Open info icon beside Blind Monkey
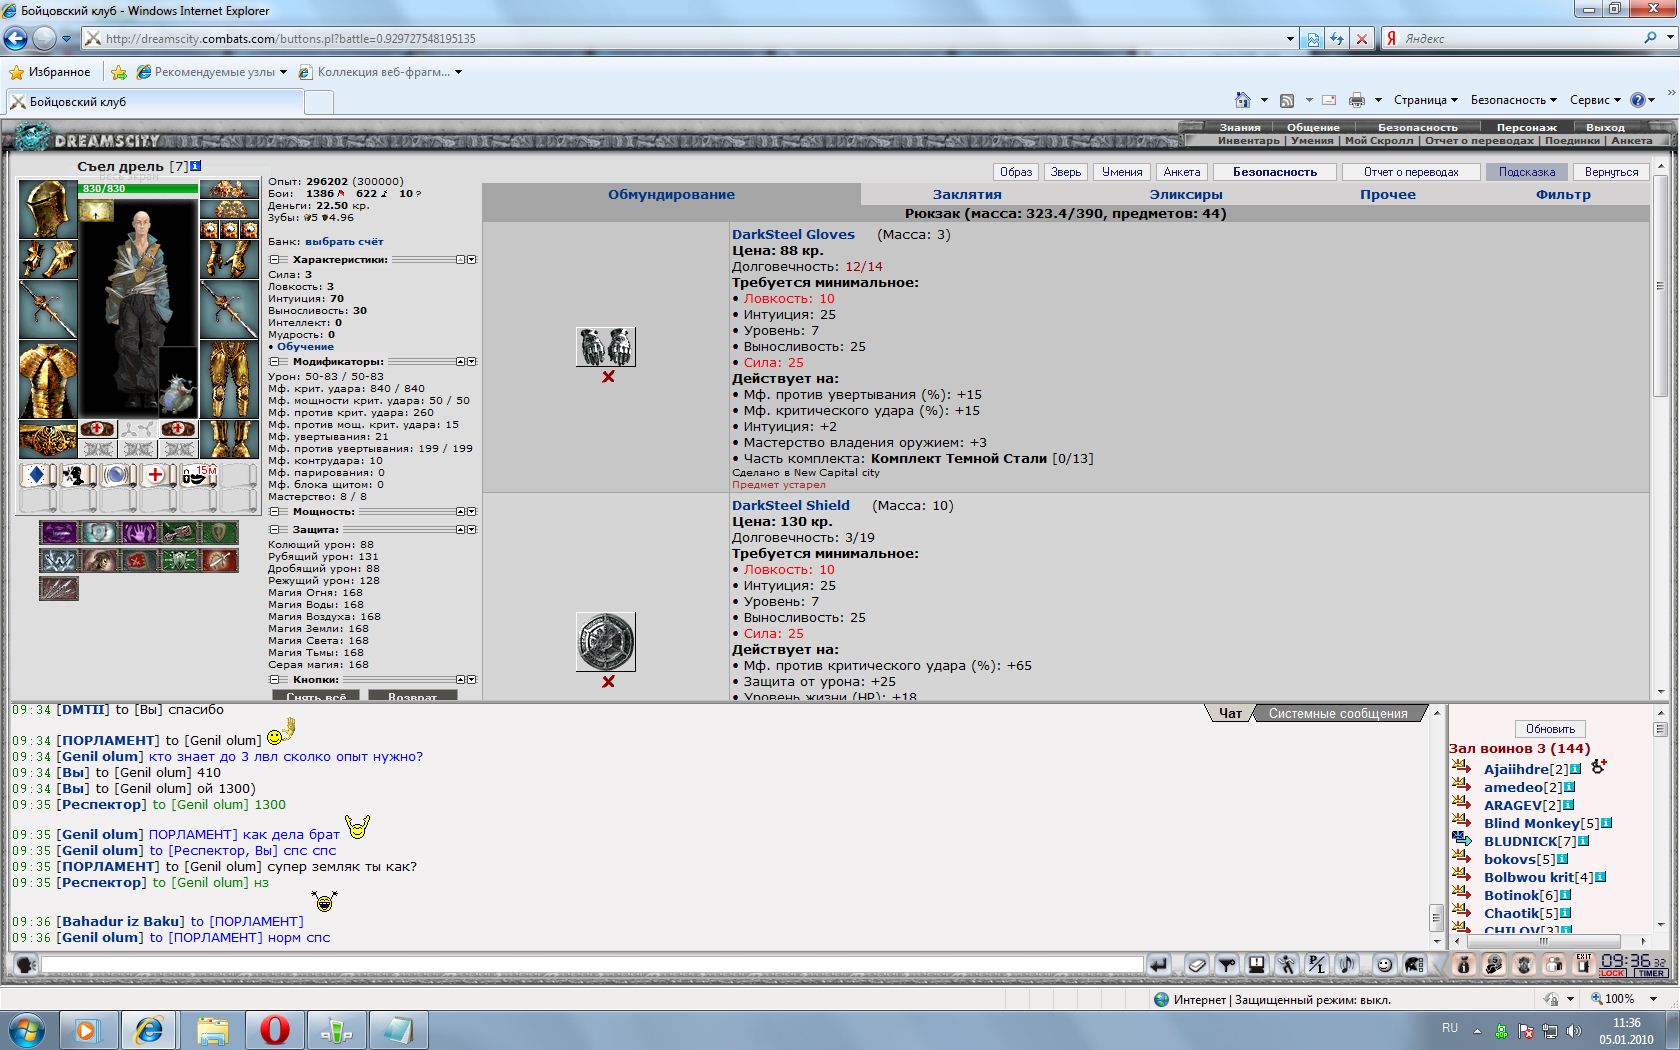The height and width of the screenshot is (1050, 1680). (1606, 823)
